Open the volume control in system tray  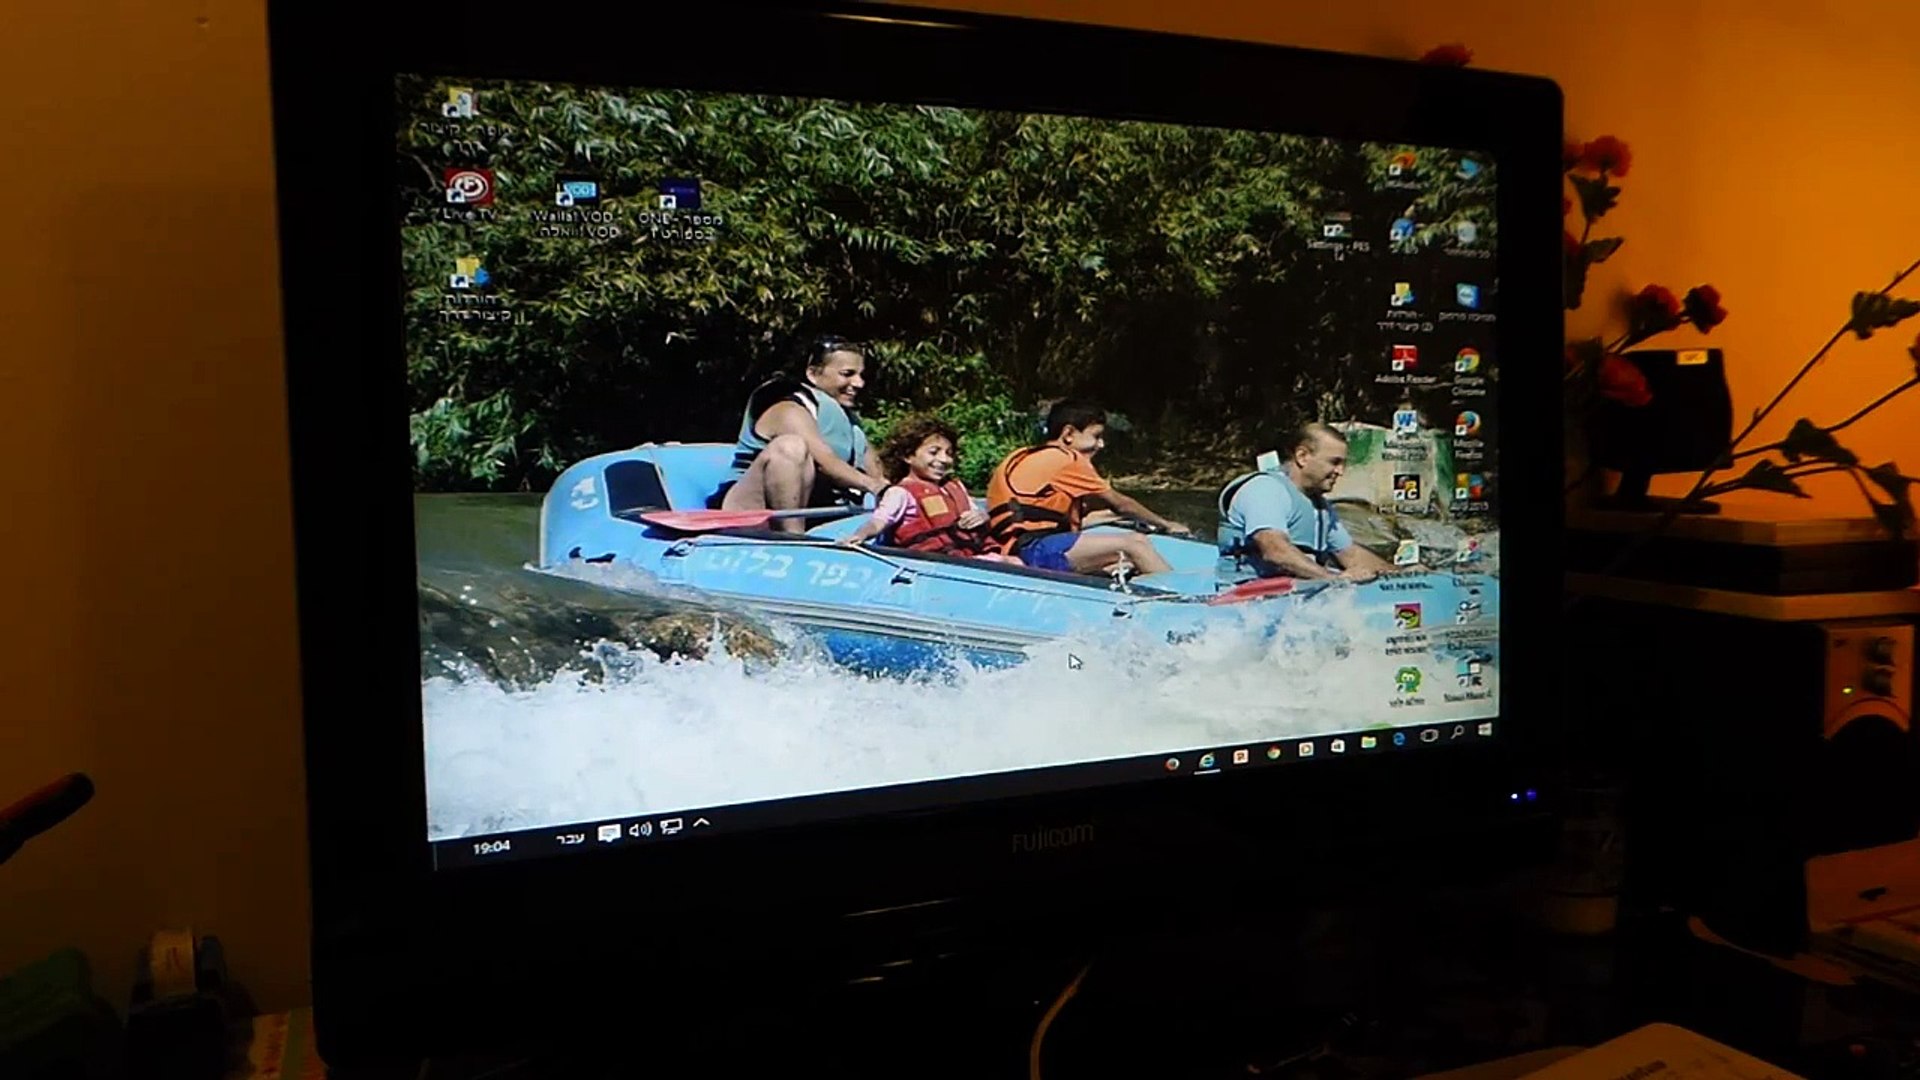640,828
